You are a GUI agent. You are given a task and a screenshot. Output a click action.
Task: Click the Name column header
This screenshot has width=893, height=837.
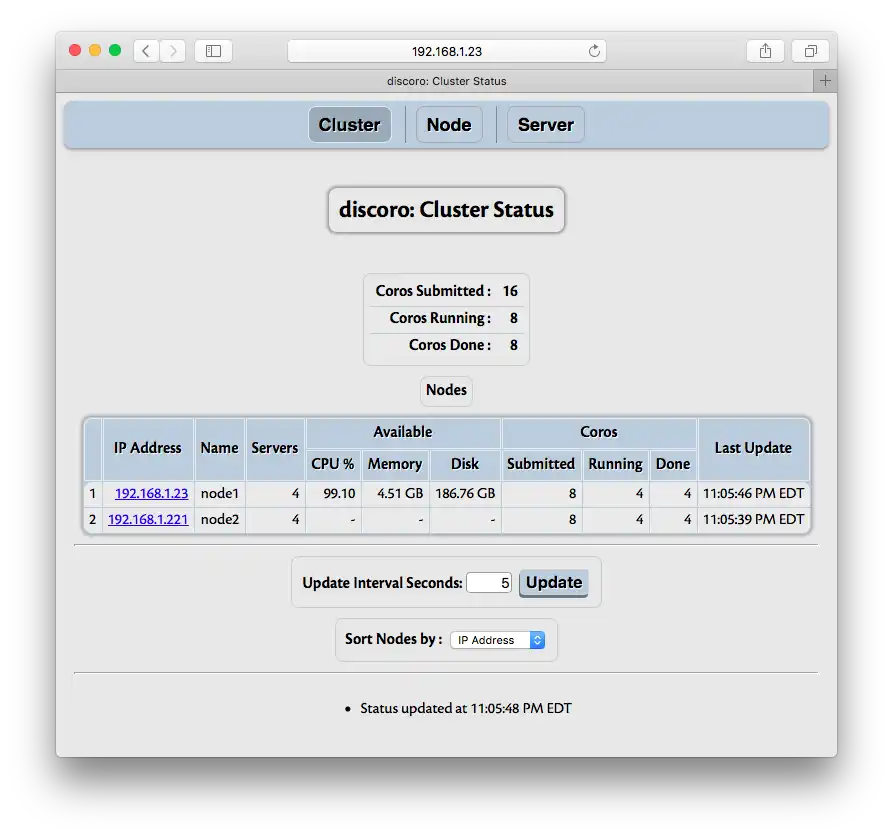tap(219, 448)
